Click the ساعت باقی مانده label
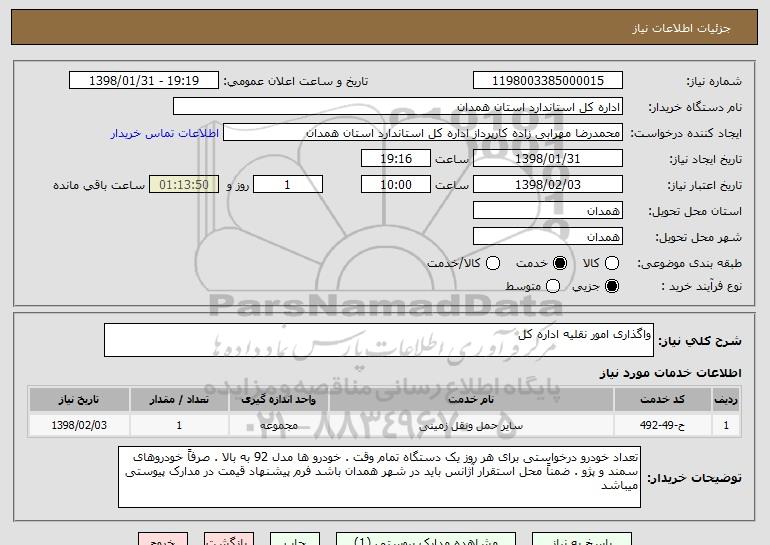The height and width of the screenshot is (545, 770). pos(99,185)
